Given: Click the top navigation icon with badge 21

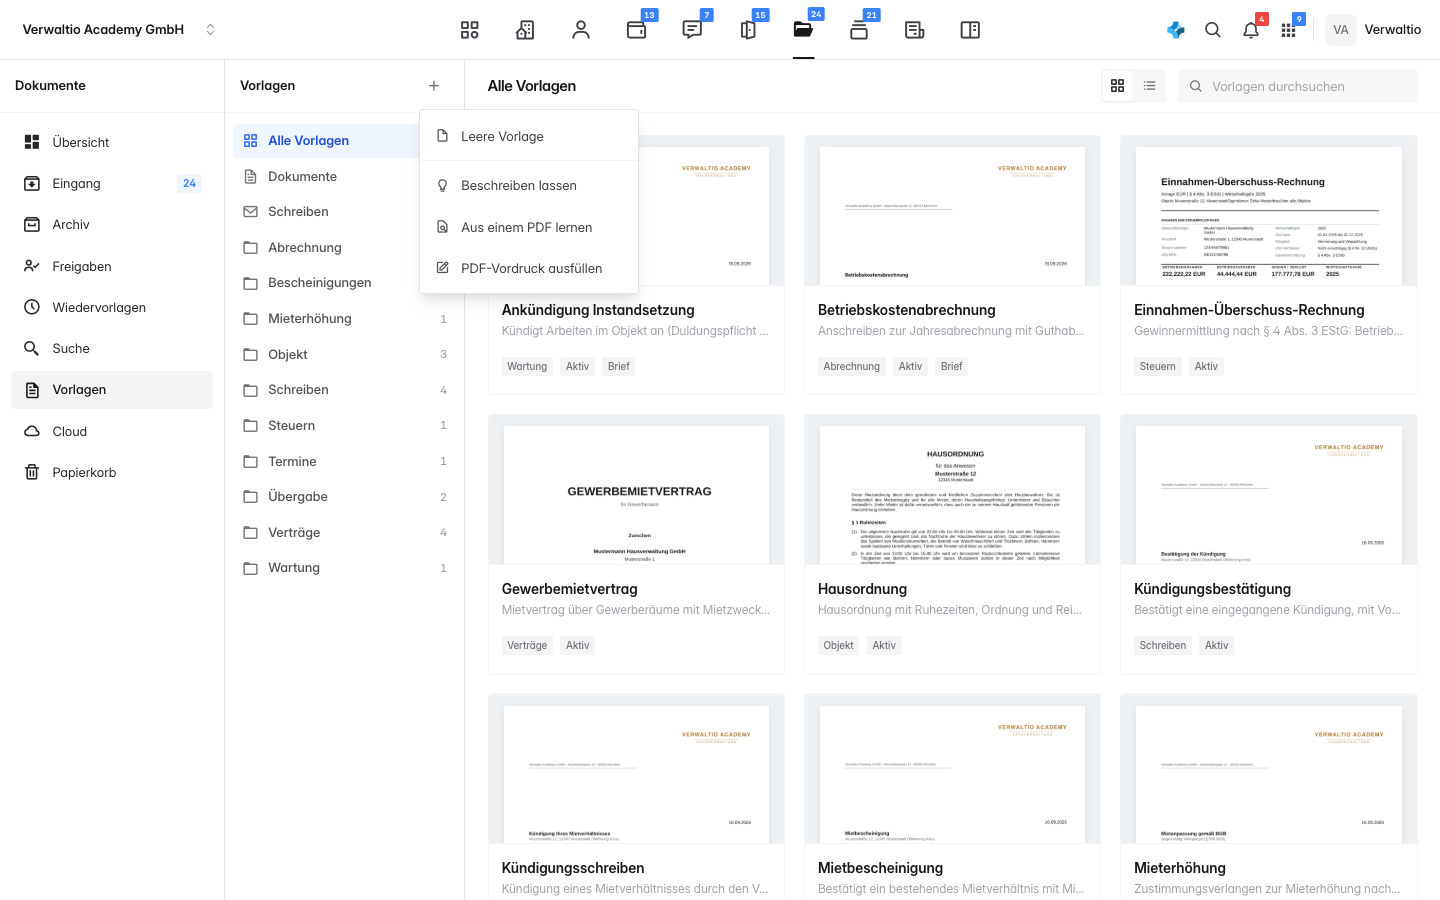Looking at the screenshot, I should [859, 30].
